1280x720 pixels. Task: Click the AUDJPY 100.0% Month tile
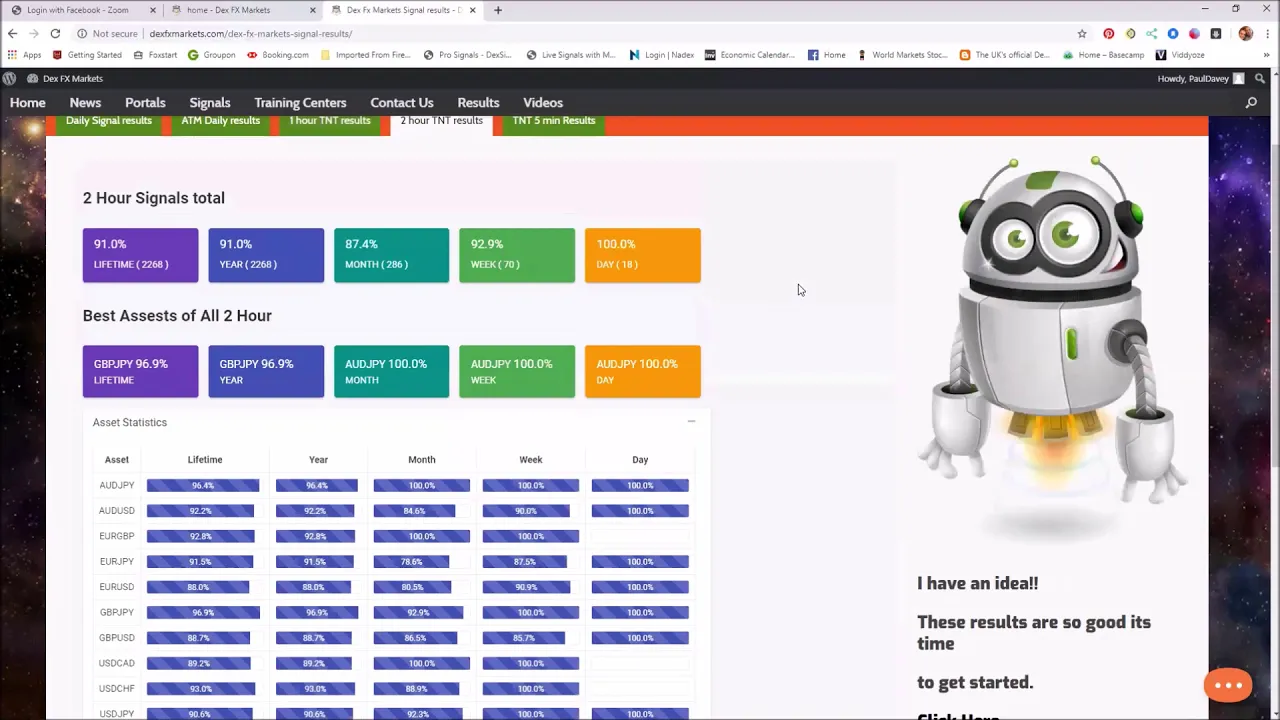[391, 371]
